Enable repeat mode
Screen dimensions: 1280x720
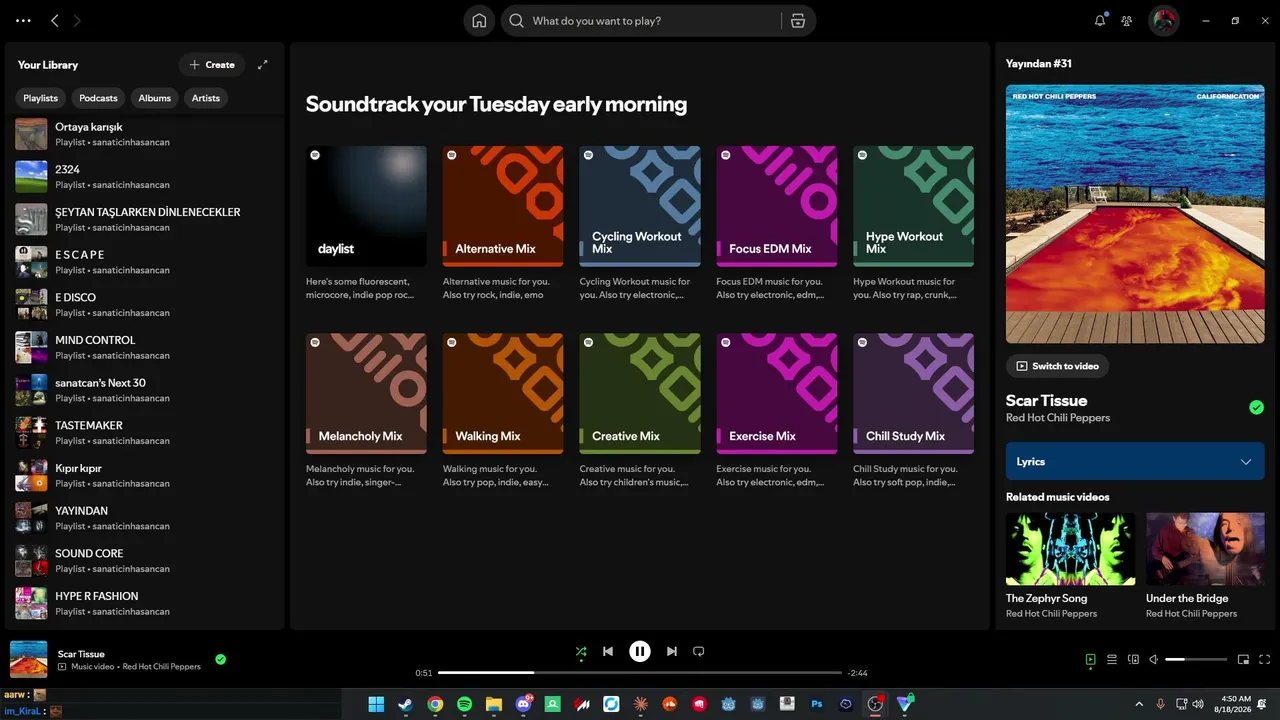coord(699,651)
